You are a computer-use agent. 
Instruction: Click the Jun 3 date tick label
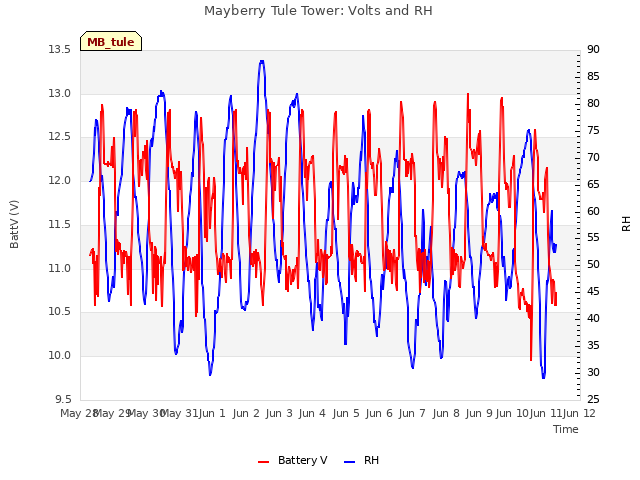coord(279,413)
